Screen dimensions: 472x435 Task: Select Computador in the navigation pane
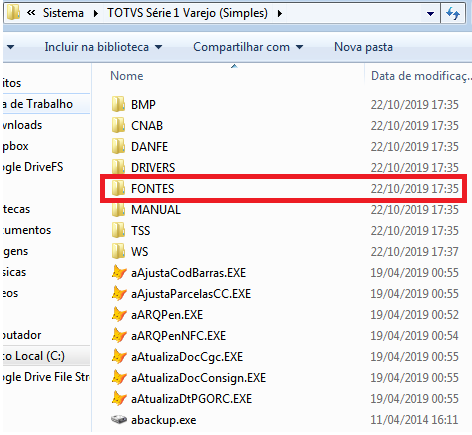click(22, 335)
